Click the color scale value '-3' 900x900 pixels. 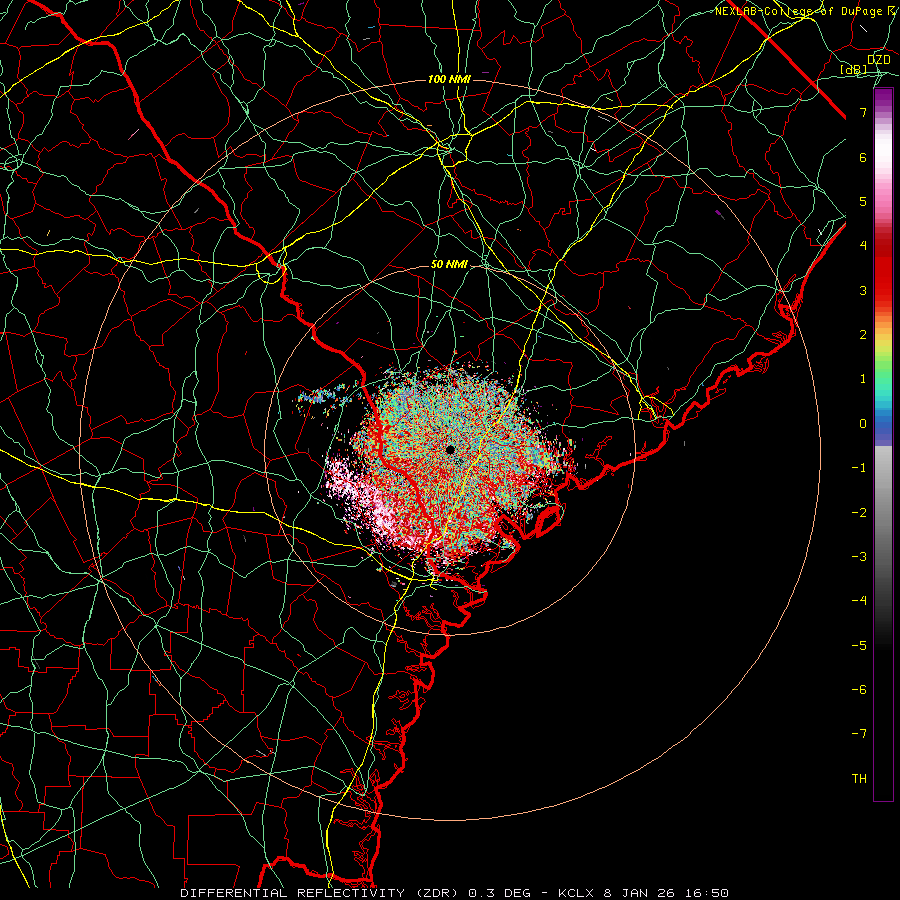pyautogui.click(x=859, y=557)
